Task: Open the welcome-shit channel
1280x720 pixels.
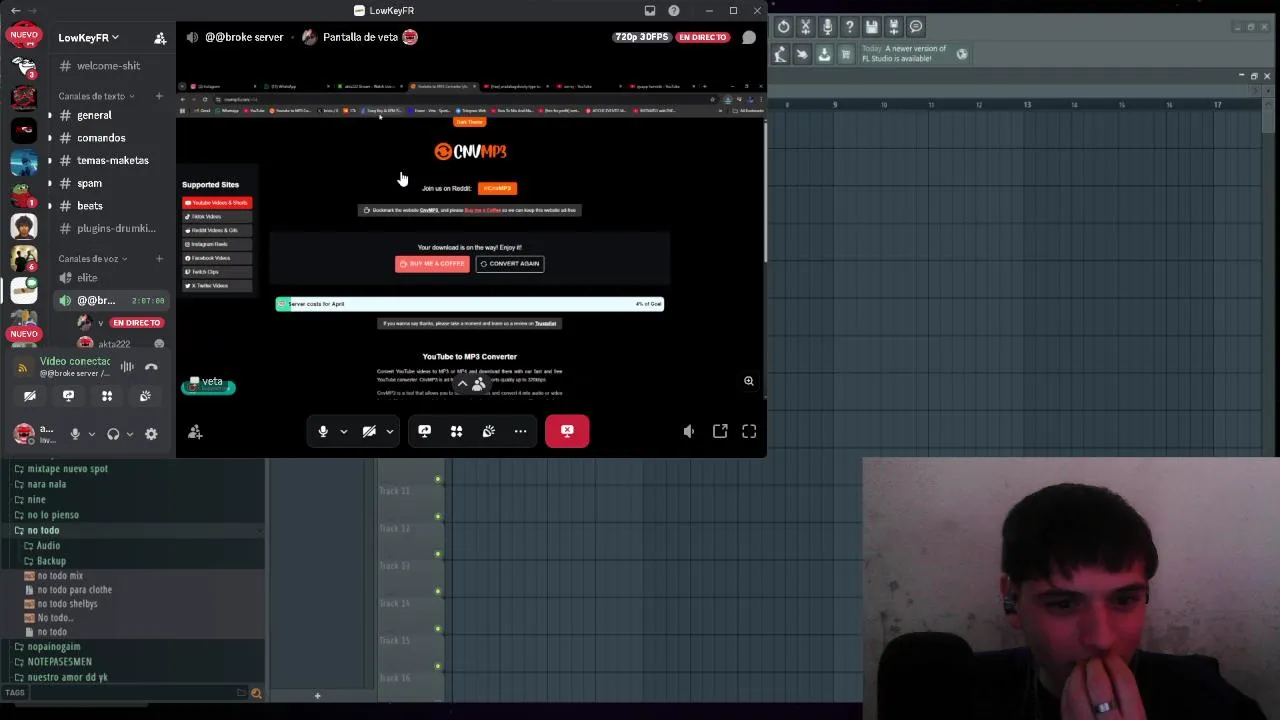Action: click(108, 66)
